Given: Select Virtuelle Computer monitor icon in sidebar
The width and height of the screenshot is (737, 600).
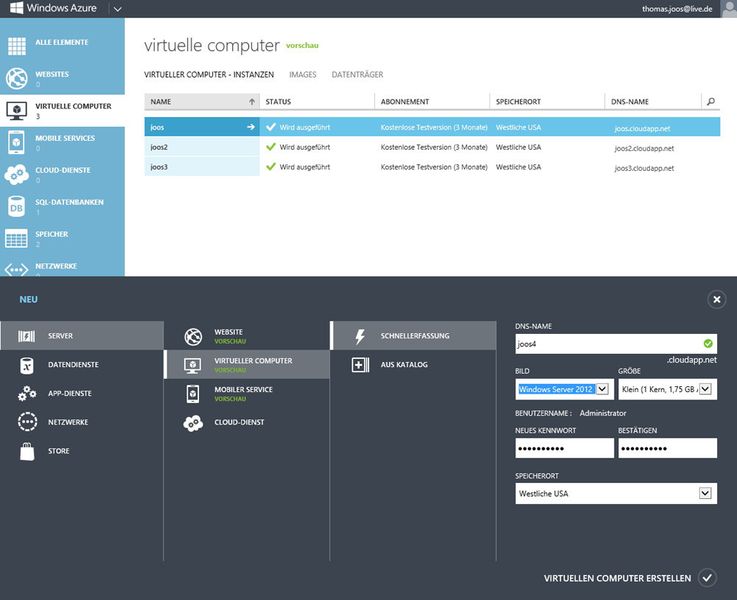Looking at the screenshot, I should click(17, 110).
